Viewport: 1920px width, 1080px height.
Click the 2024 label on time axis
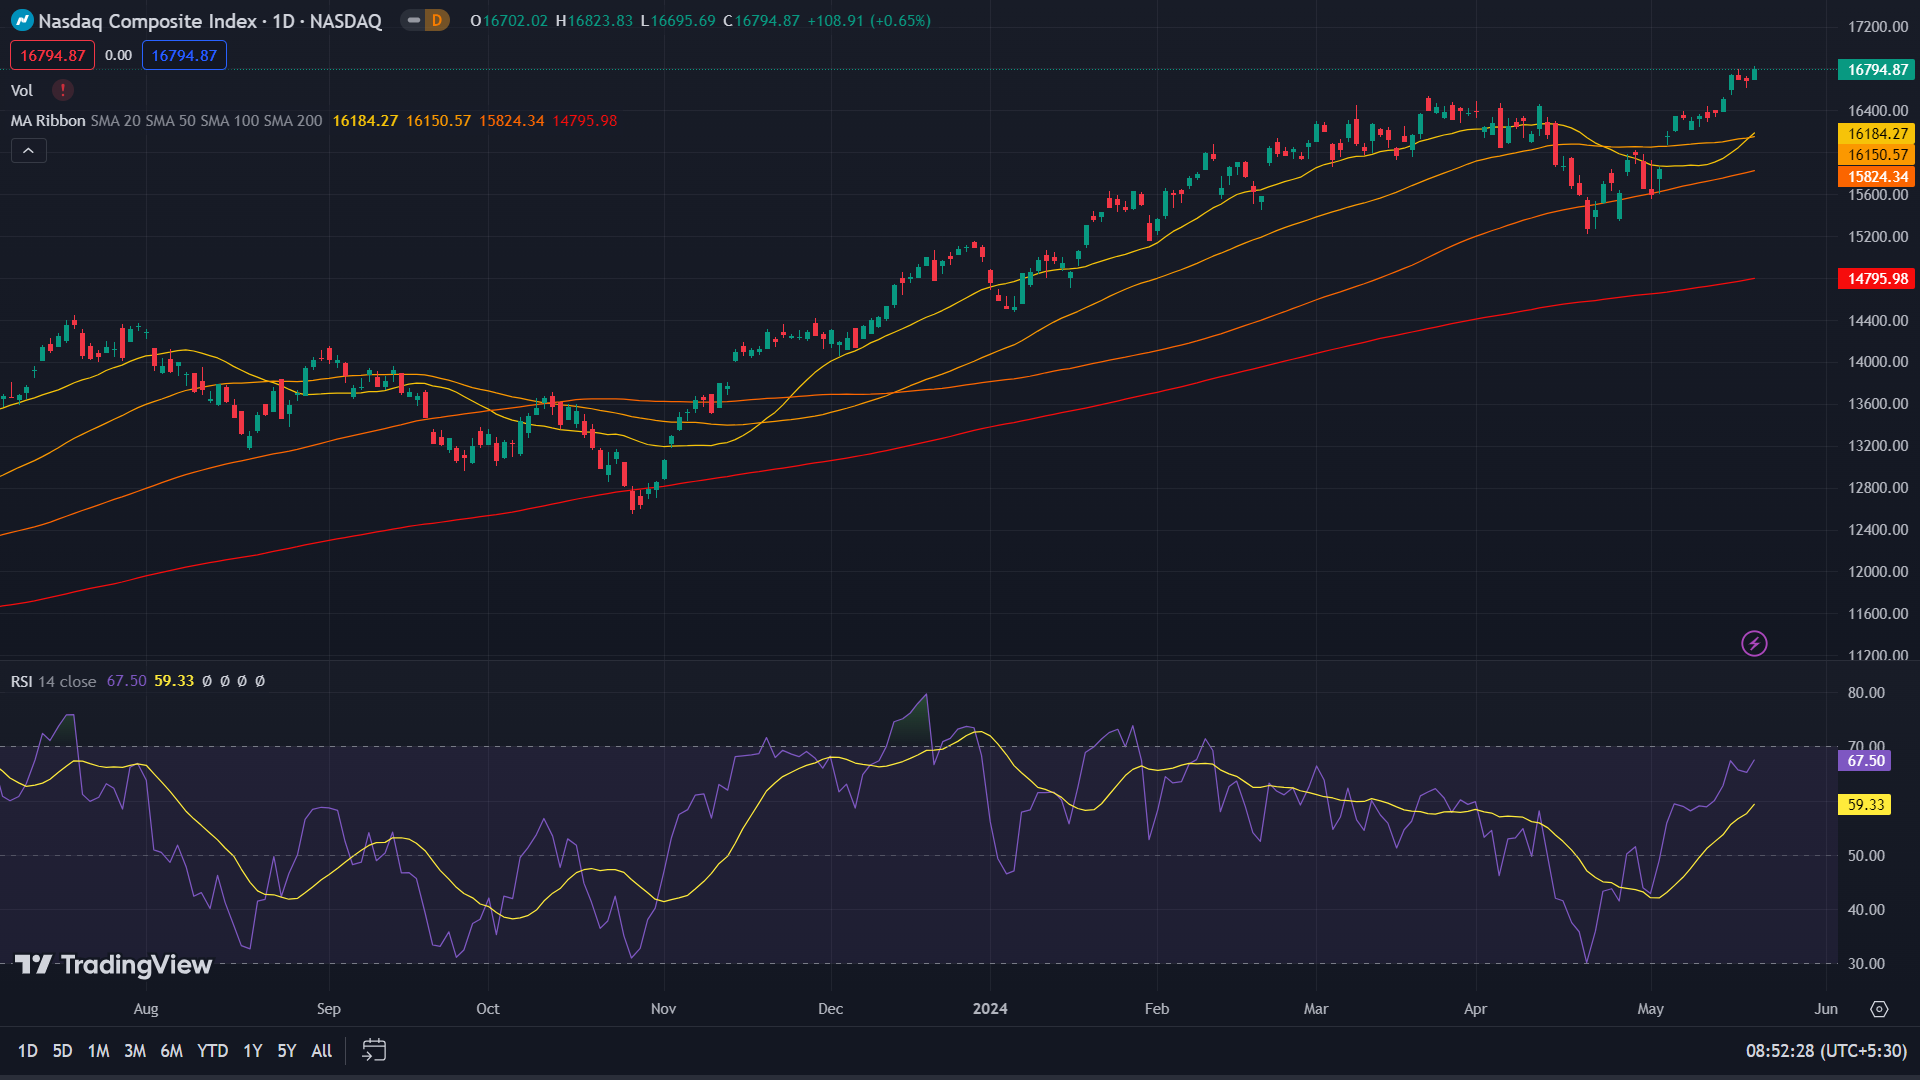990,1009
